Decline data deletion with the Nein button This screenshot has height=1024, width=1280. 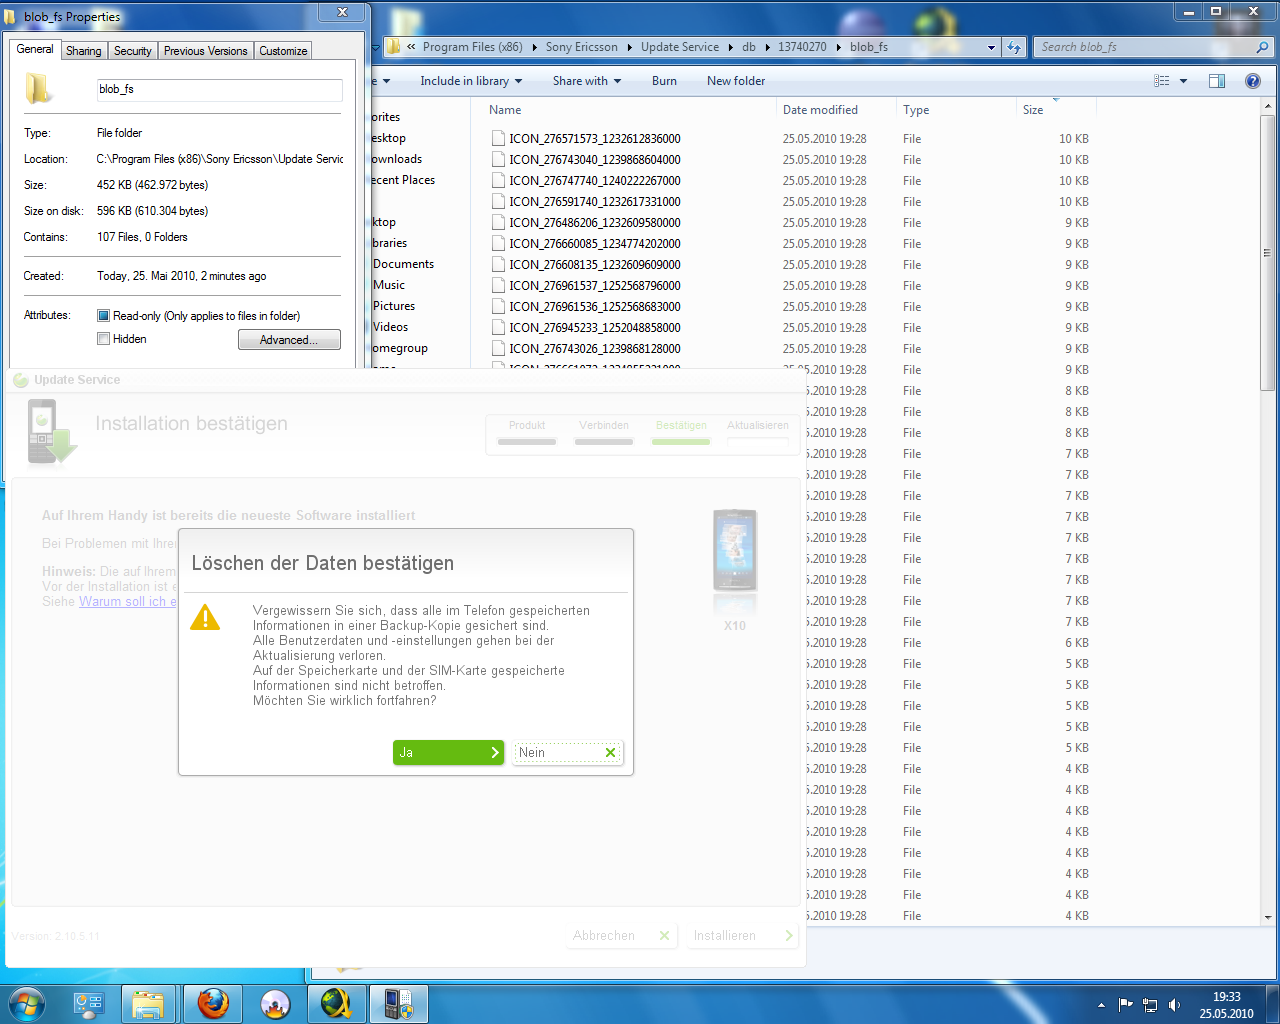click(567, 753)
